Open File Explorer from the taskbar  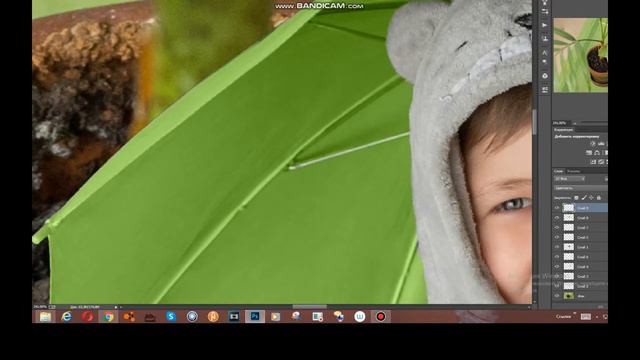(45, 316)
